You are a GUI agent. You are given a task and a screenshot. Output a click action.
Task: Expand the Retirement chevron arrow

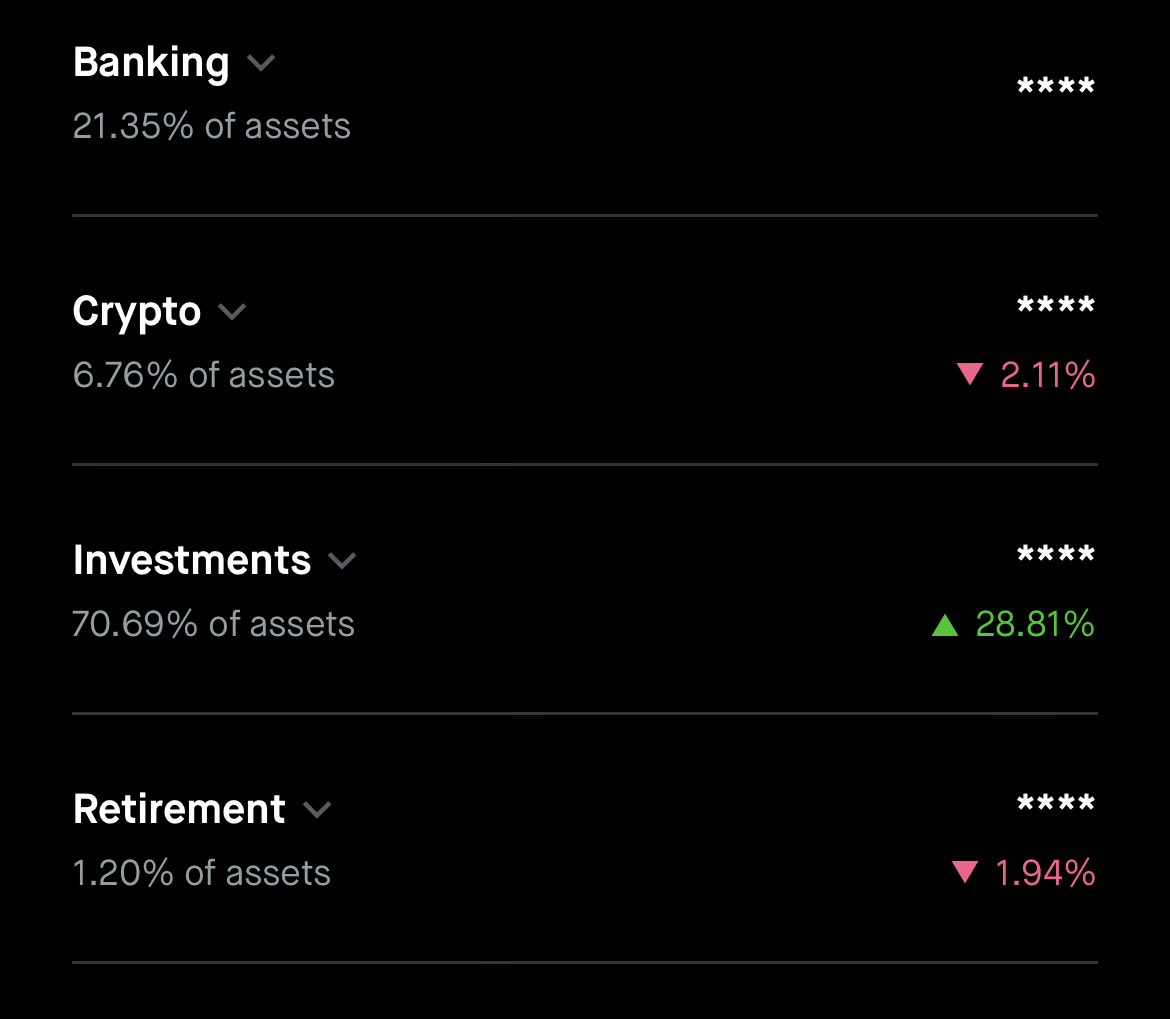pyautogui.click(x=316, y=809)
